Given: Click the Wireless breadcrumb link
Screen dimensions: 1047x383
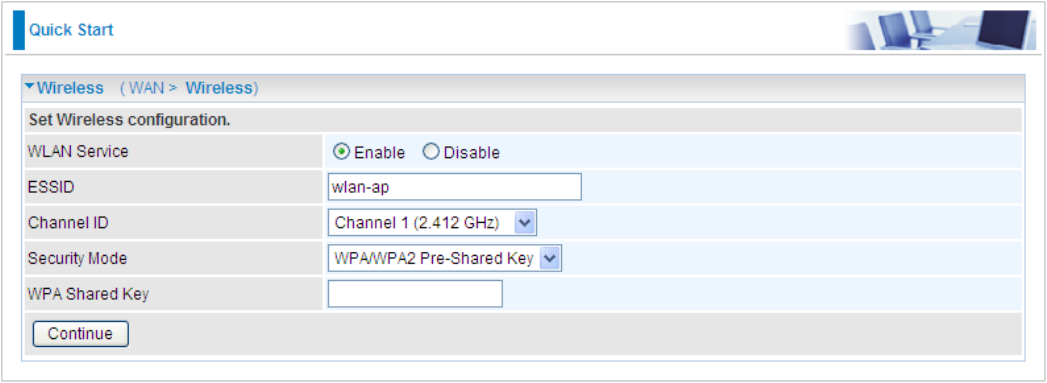Looking at the screenshot, I should coord(219,88).
